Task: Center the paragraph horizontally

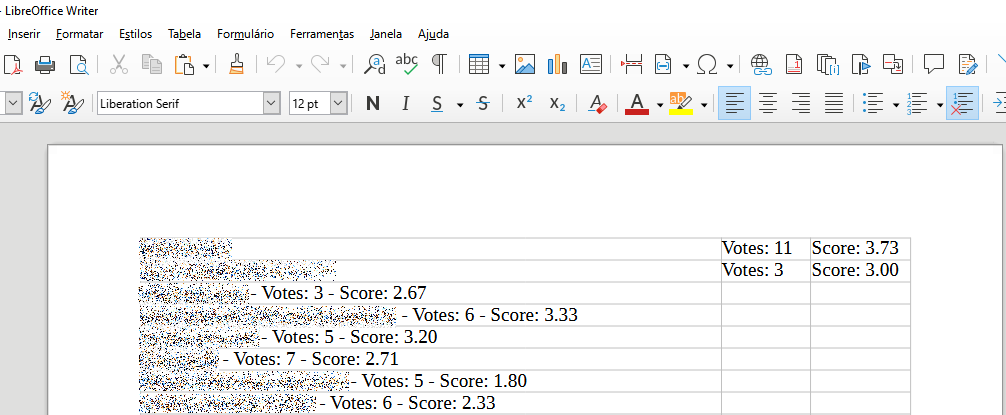Action: click(x=768, y=103)
